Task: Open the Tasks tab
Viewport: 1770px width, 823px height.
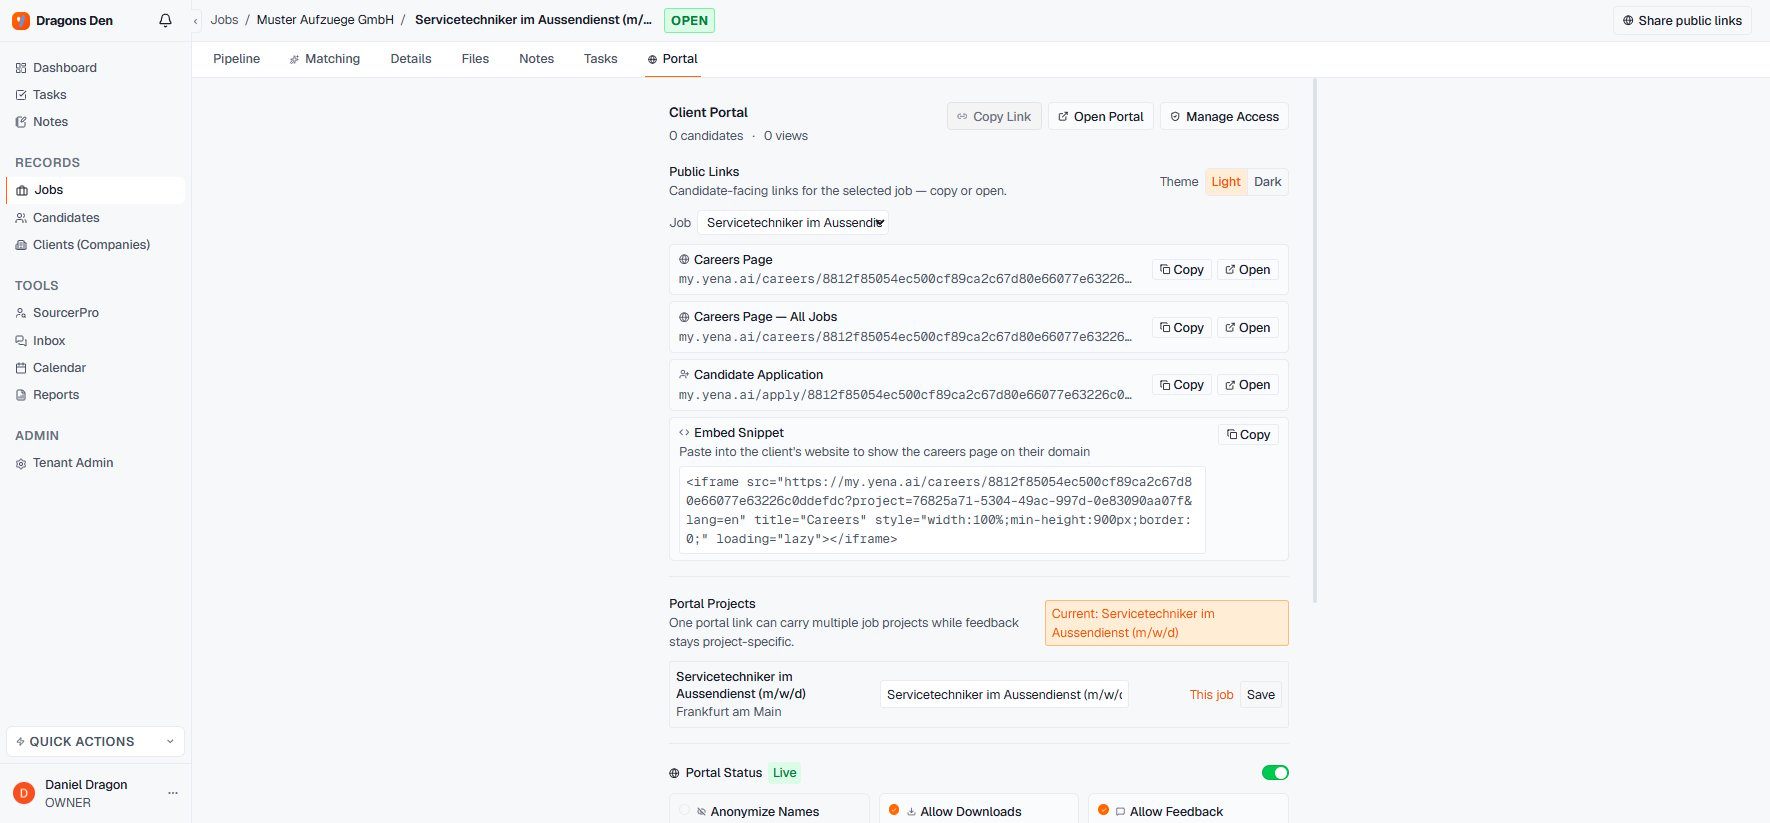Action: point(601,59)
